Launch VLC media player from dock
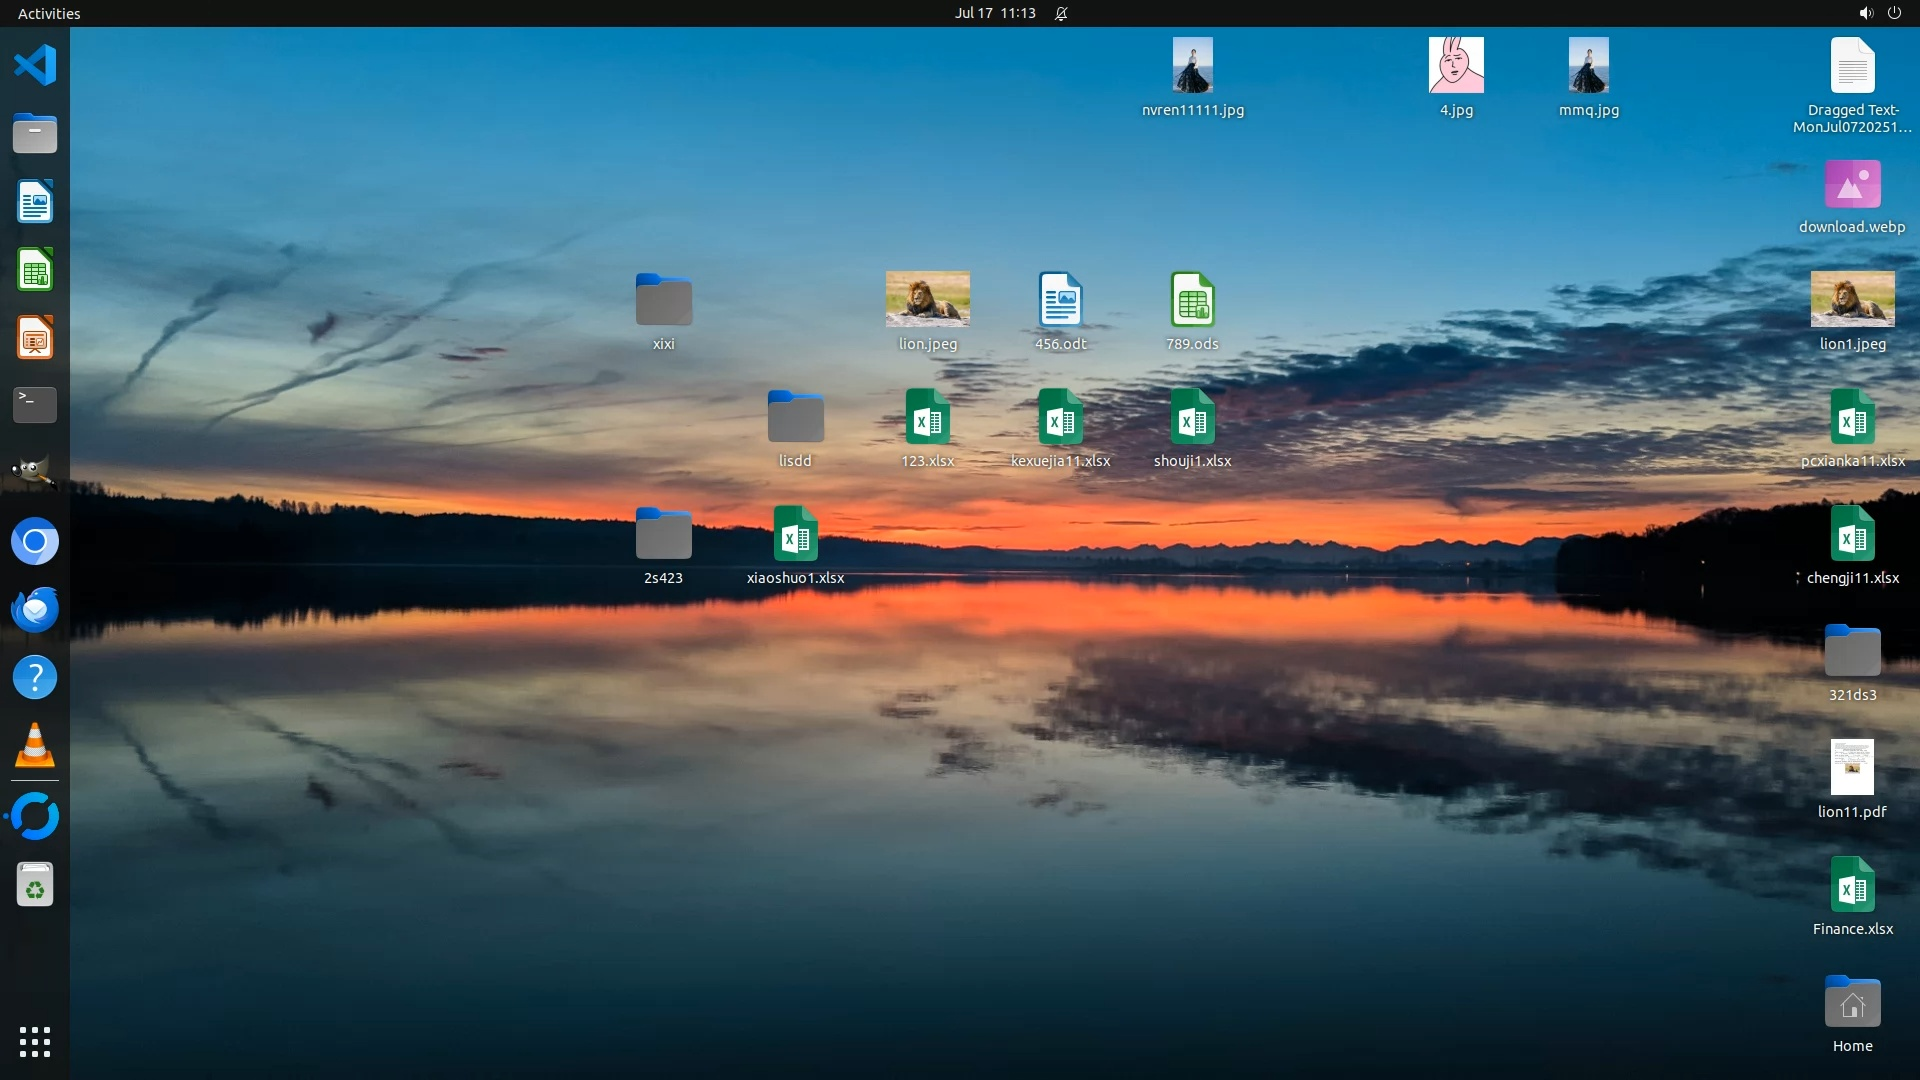Image resolution: width=1920 pixels, height=1080 pixels. coord(35,746)
